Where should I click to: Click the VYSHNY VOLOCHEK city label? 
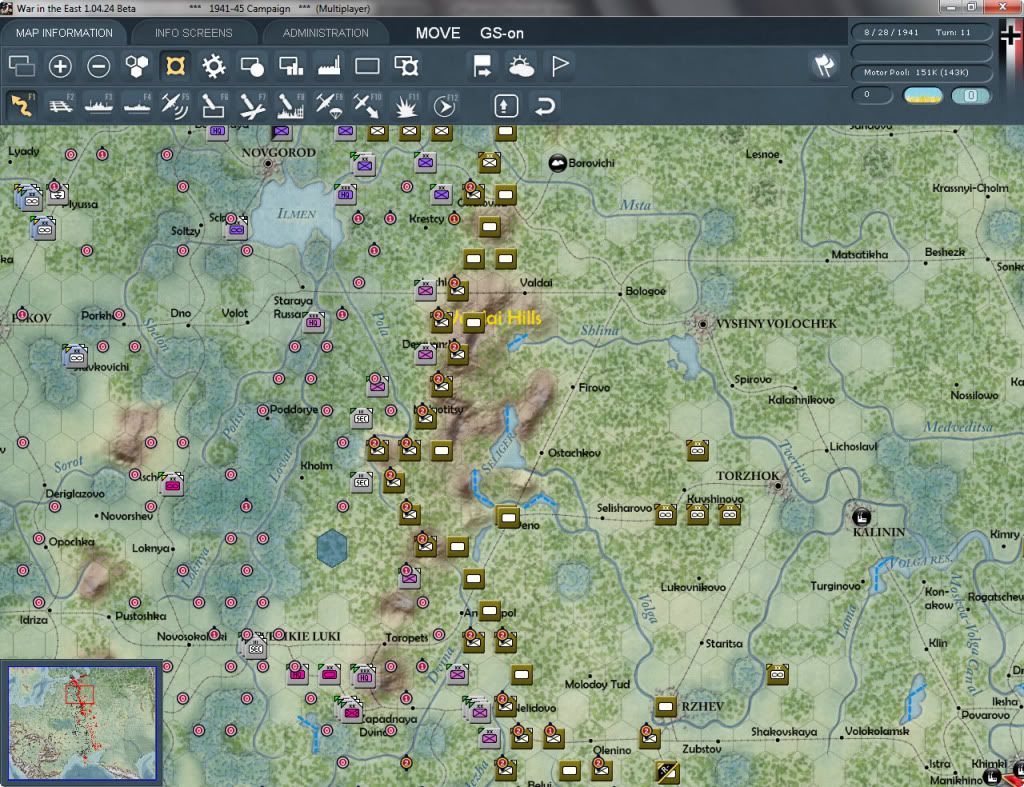[x=776, y=323]
